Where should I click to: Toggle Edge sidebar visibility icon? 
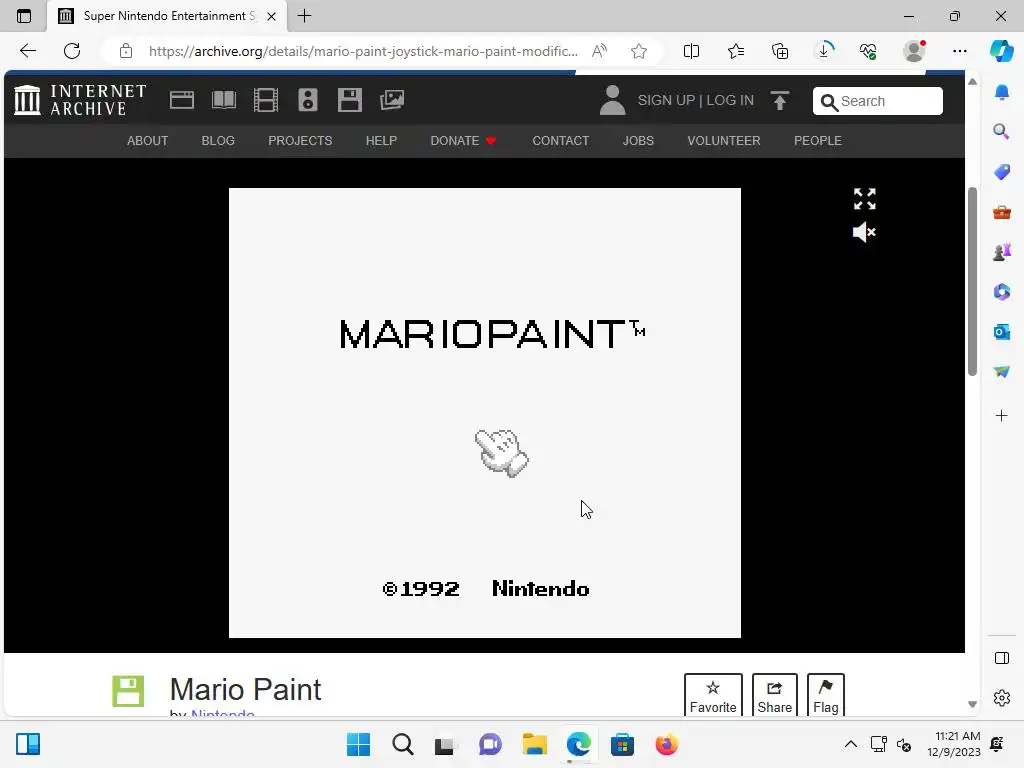coord(1002,658)
